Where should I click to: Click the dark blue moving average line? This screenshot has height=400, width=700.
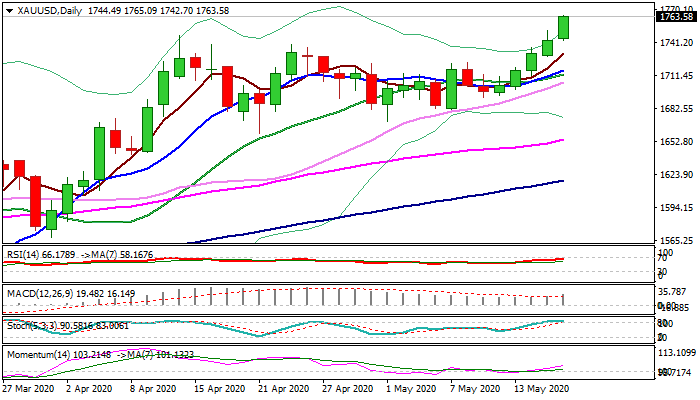coord(400,206)
